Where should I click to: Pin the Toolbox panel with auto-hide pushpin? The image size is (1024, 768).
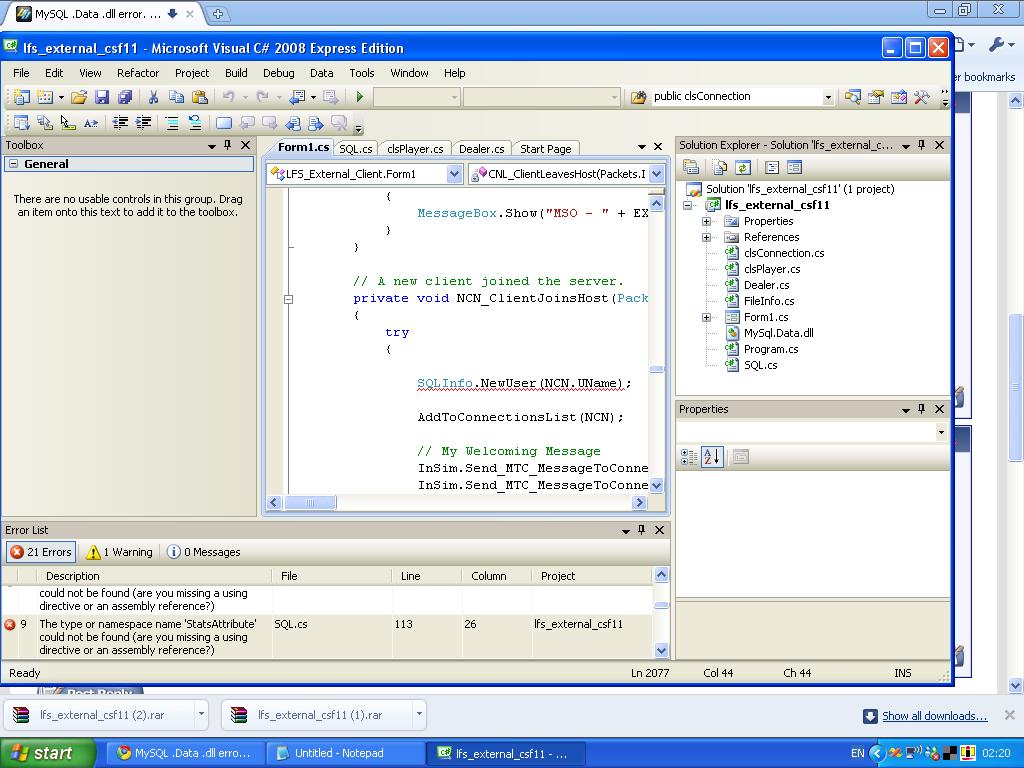[227, 145]
